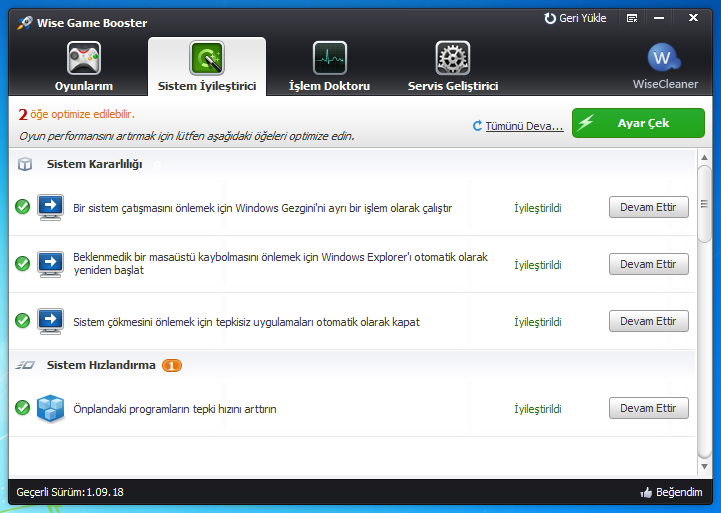
Task: Open the menu icon next to Geri Yükle
Action: 632,18
